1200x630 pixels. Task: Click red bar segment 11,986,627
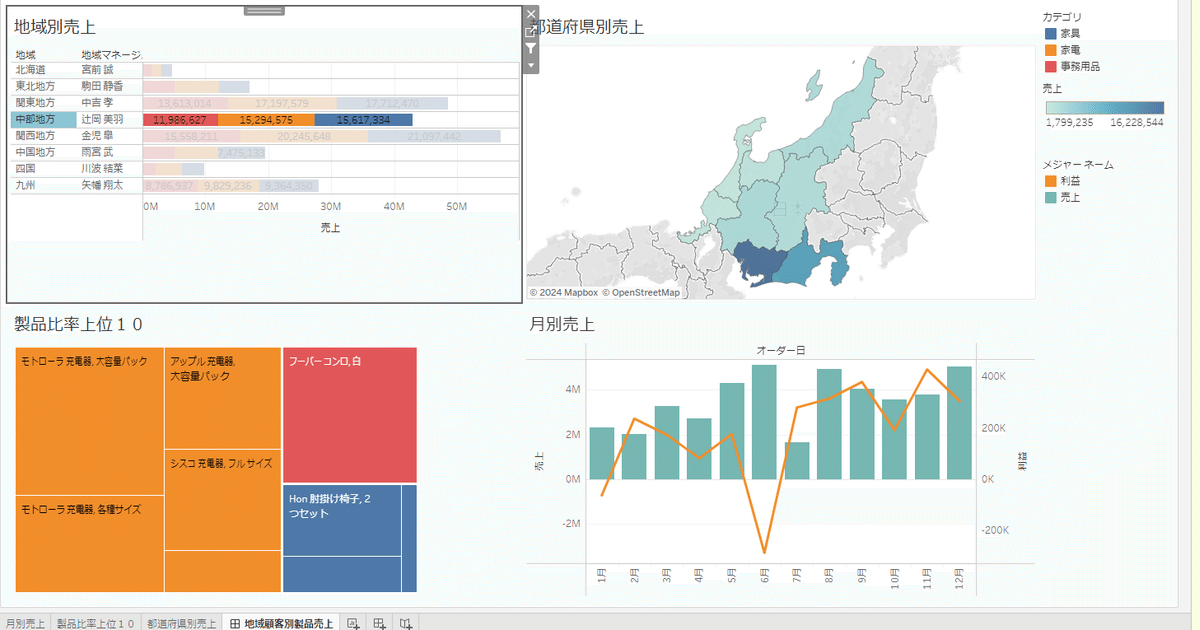coord(180,120)
